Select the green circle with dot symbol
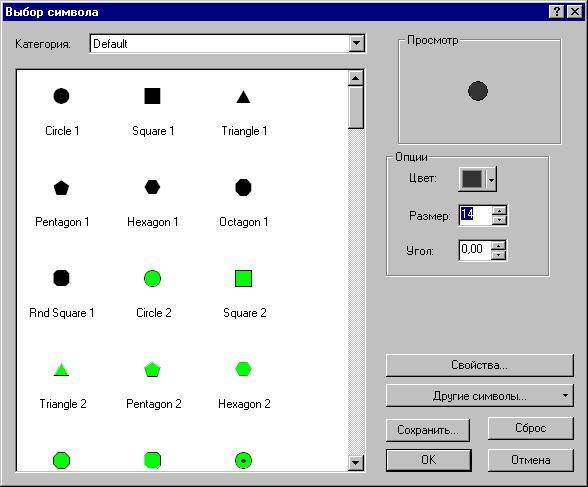Viewport: 588px width, 487px height. (x=243, y=460)
